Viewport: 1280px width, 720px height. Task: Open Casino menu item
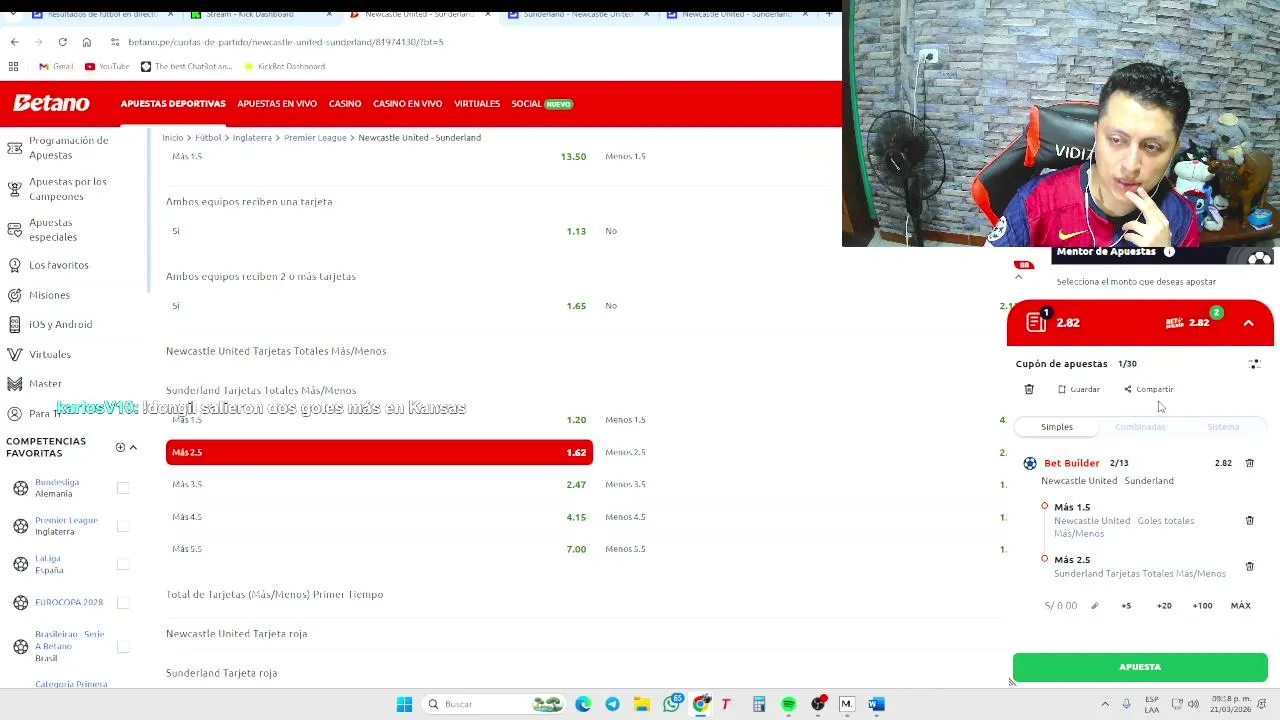(x=345, y=104)
